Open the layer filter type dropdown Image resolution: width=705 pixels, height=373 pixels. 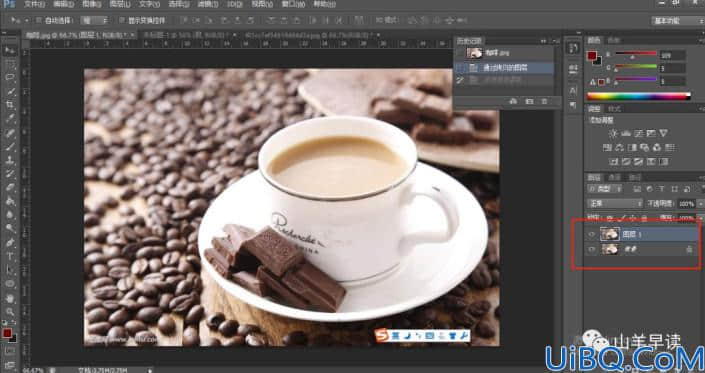tap(605, 189)
